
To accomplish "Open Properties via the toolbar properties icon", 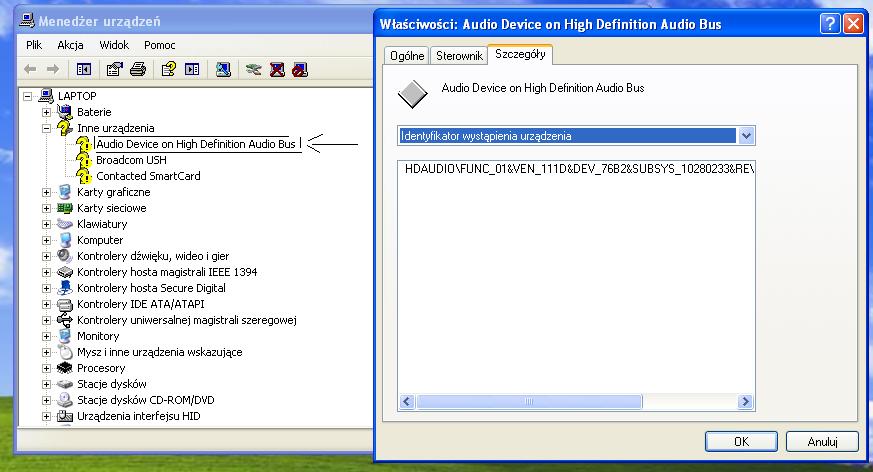I will [114, 69].
